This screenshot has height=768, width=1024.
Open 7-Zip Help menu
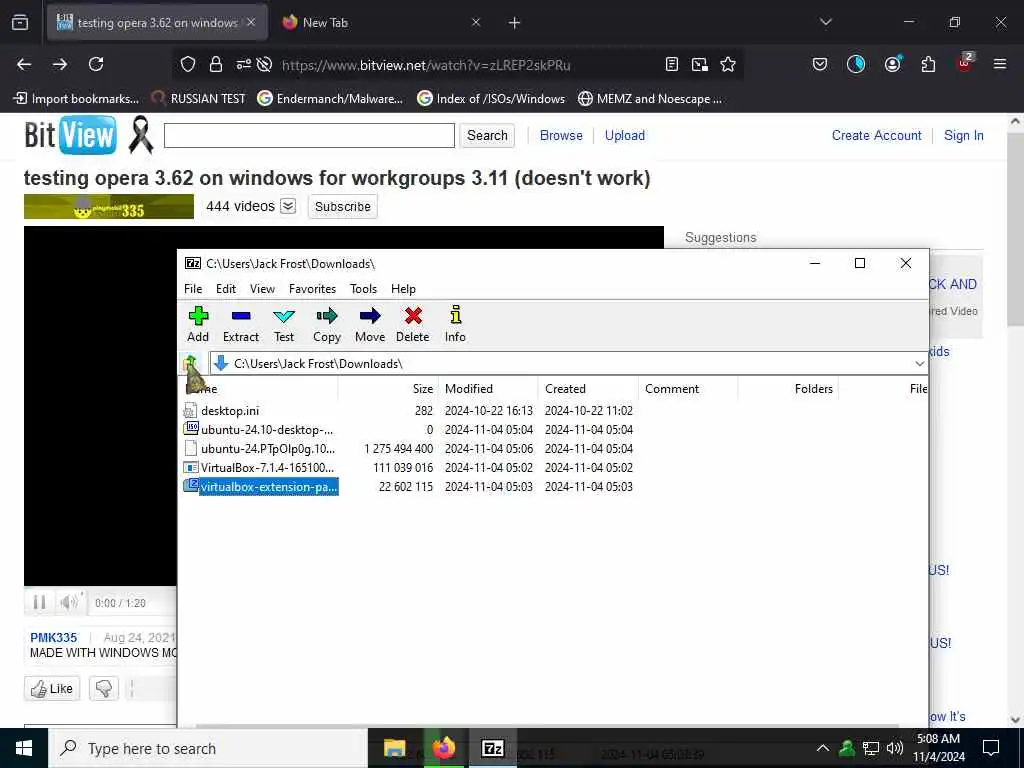[x=403, y=289]
